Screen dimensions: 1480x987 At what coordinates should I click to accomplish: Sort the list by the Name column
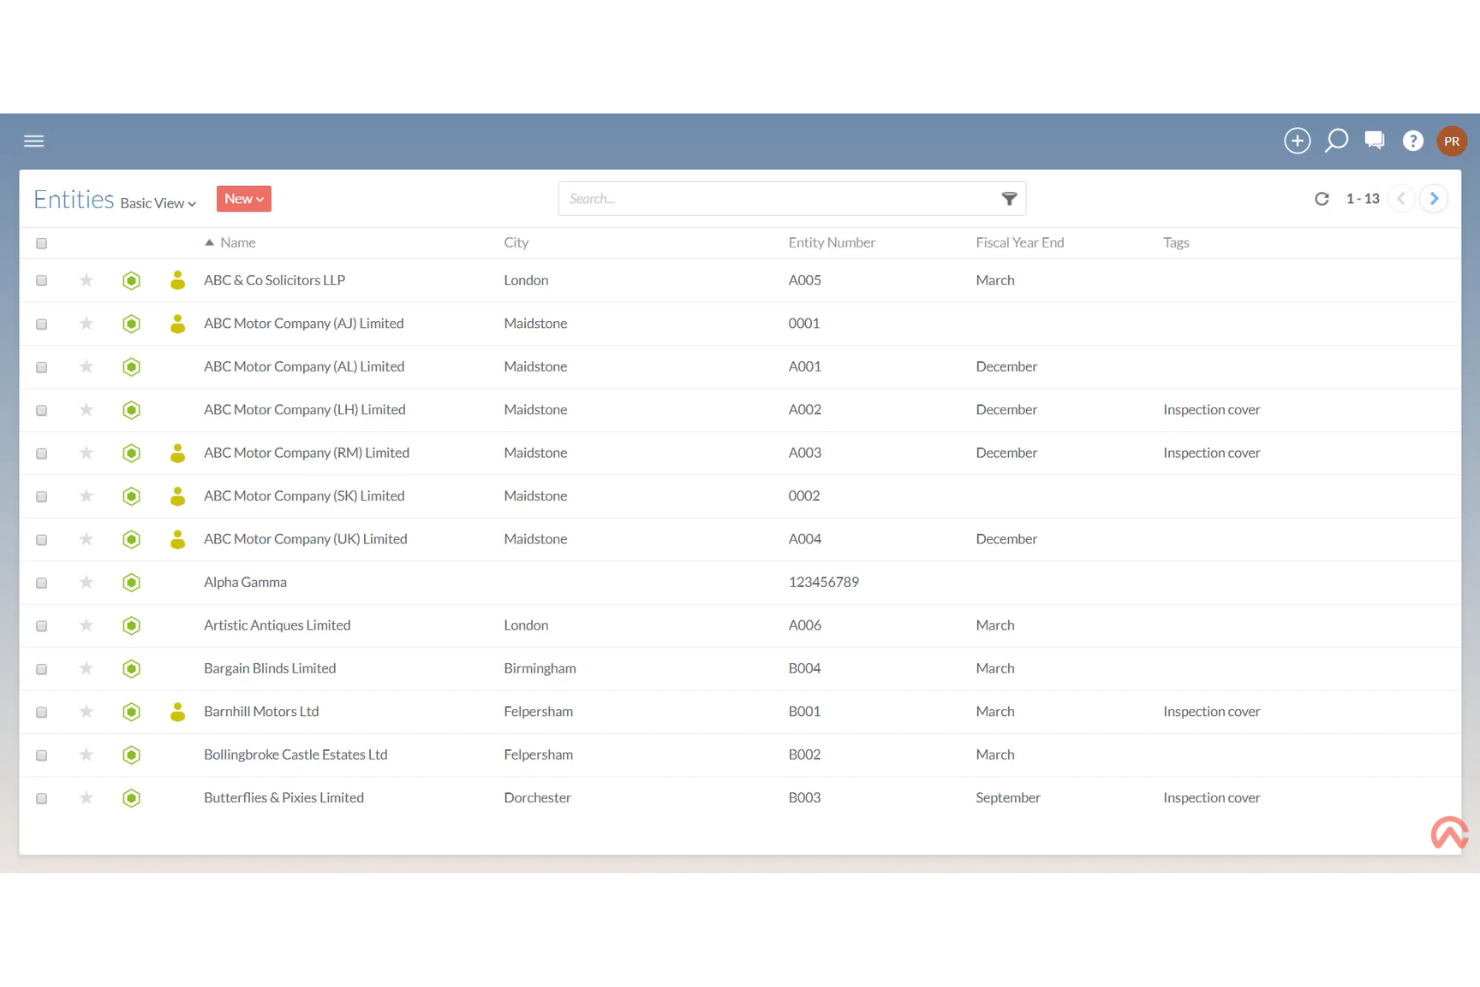click(x=238, y=242)
